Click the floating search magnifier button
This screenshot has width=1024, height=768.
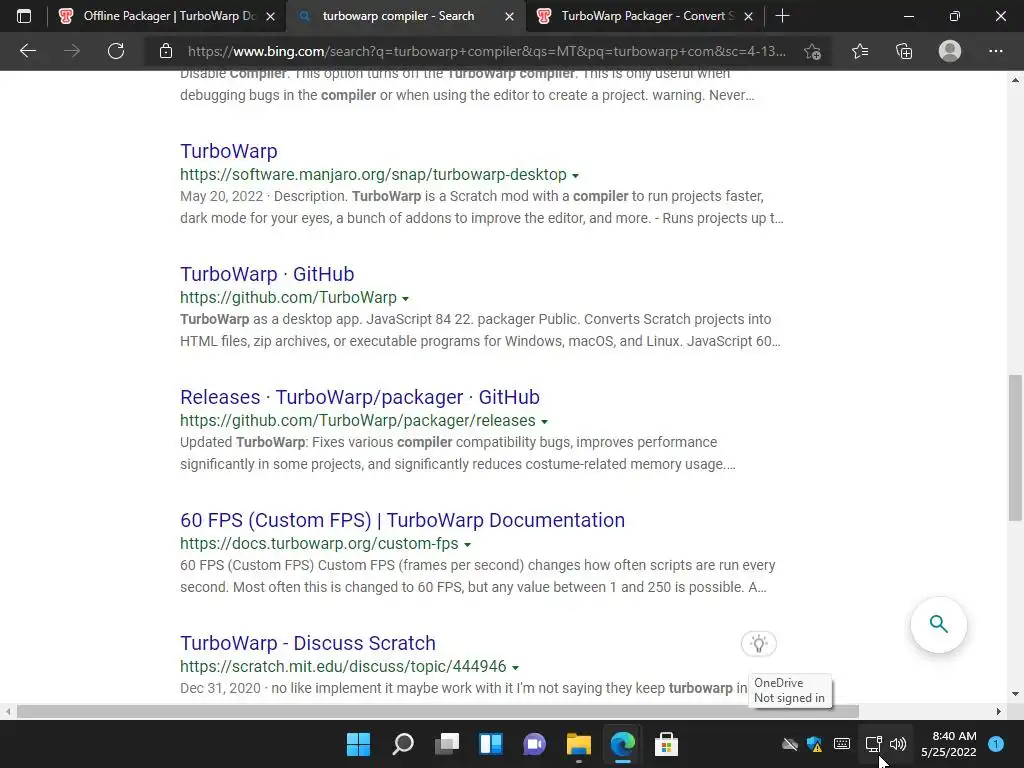point(938,624)
